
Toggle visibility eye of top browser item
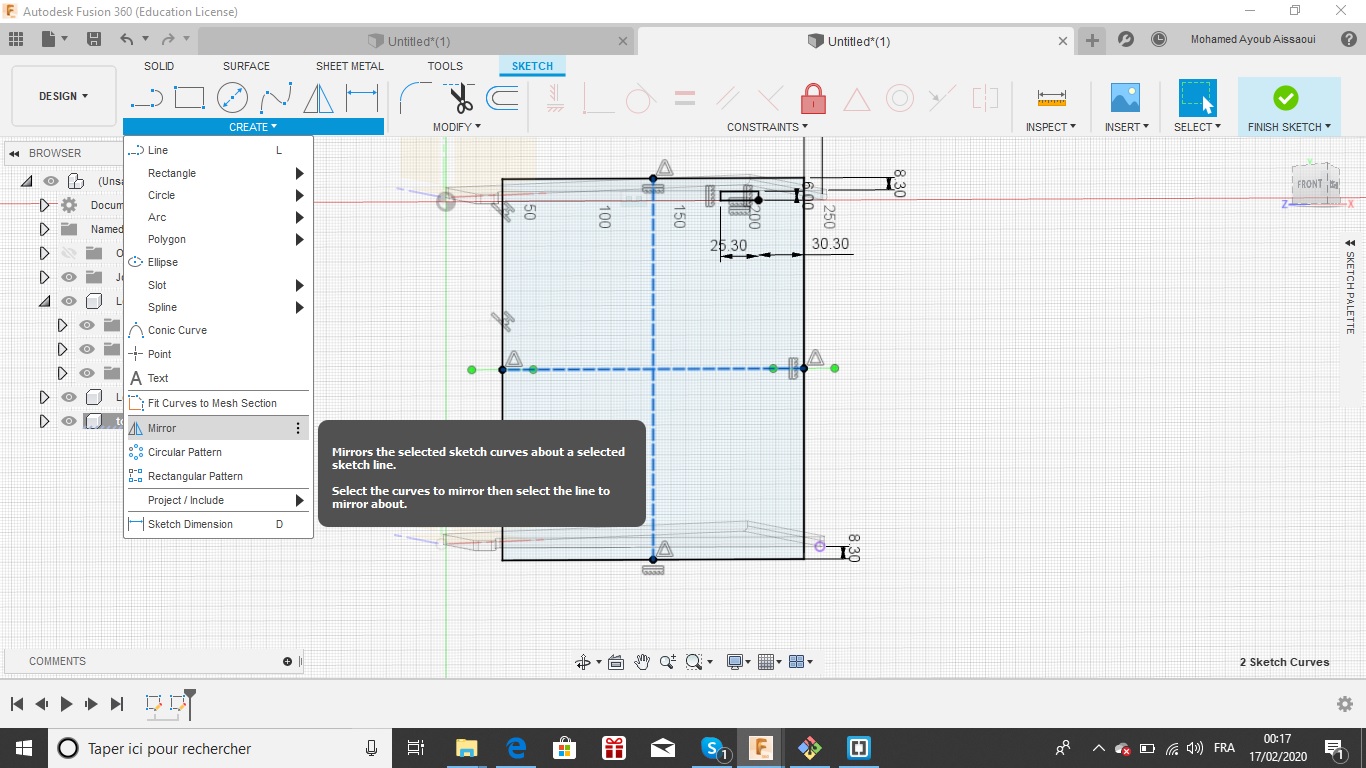click(x=51, y=181)
